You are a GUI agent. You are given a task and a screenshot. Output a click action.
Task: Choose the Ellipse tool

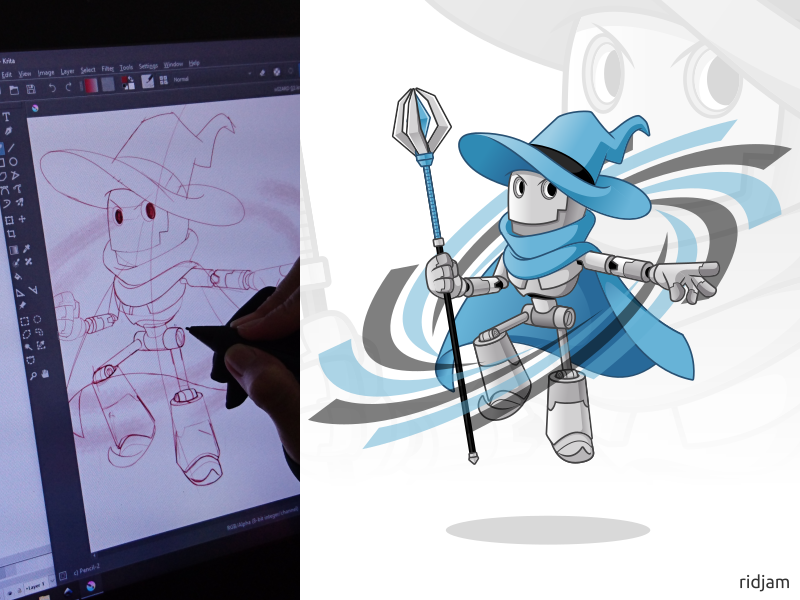(x=11, y=160)
